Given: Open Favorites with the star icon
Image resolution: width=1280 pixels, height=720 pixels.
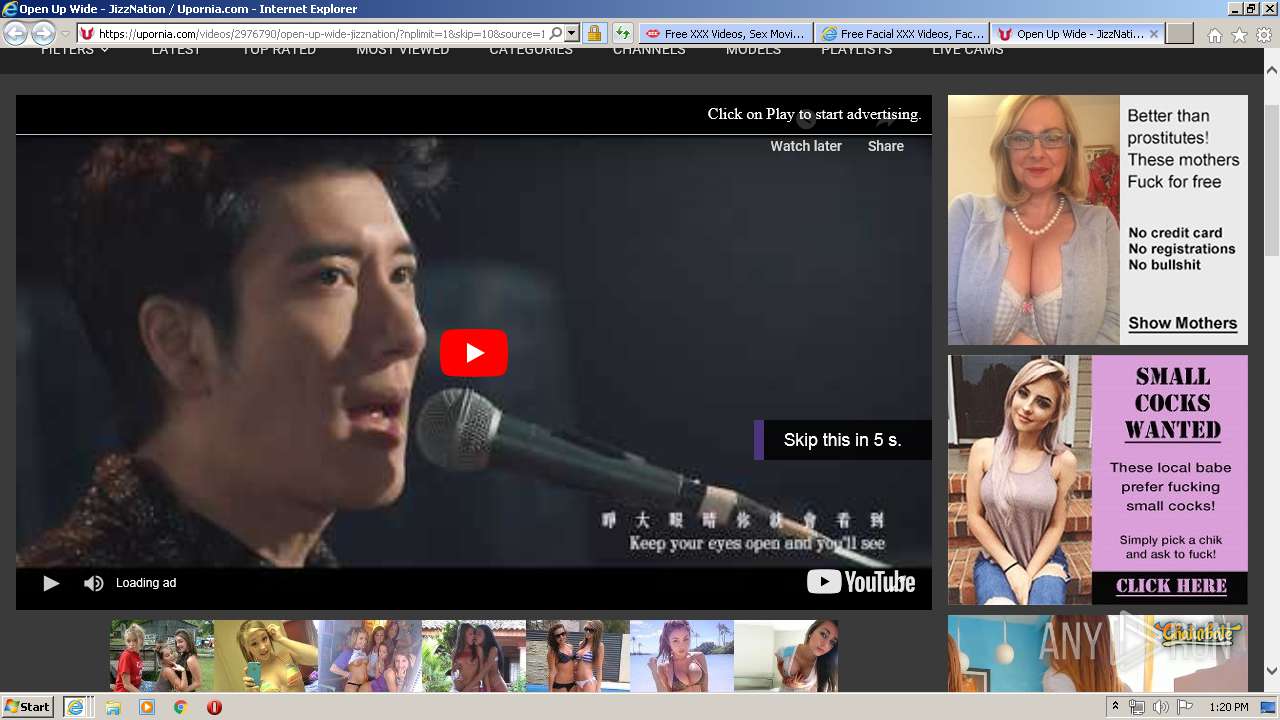Looking at the screenshot, I should click(1239, 35).
